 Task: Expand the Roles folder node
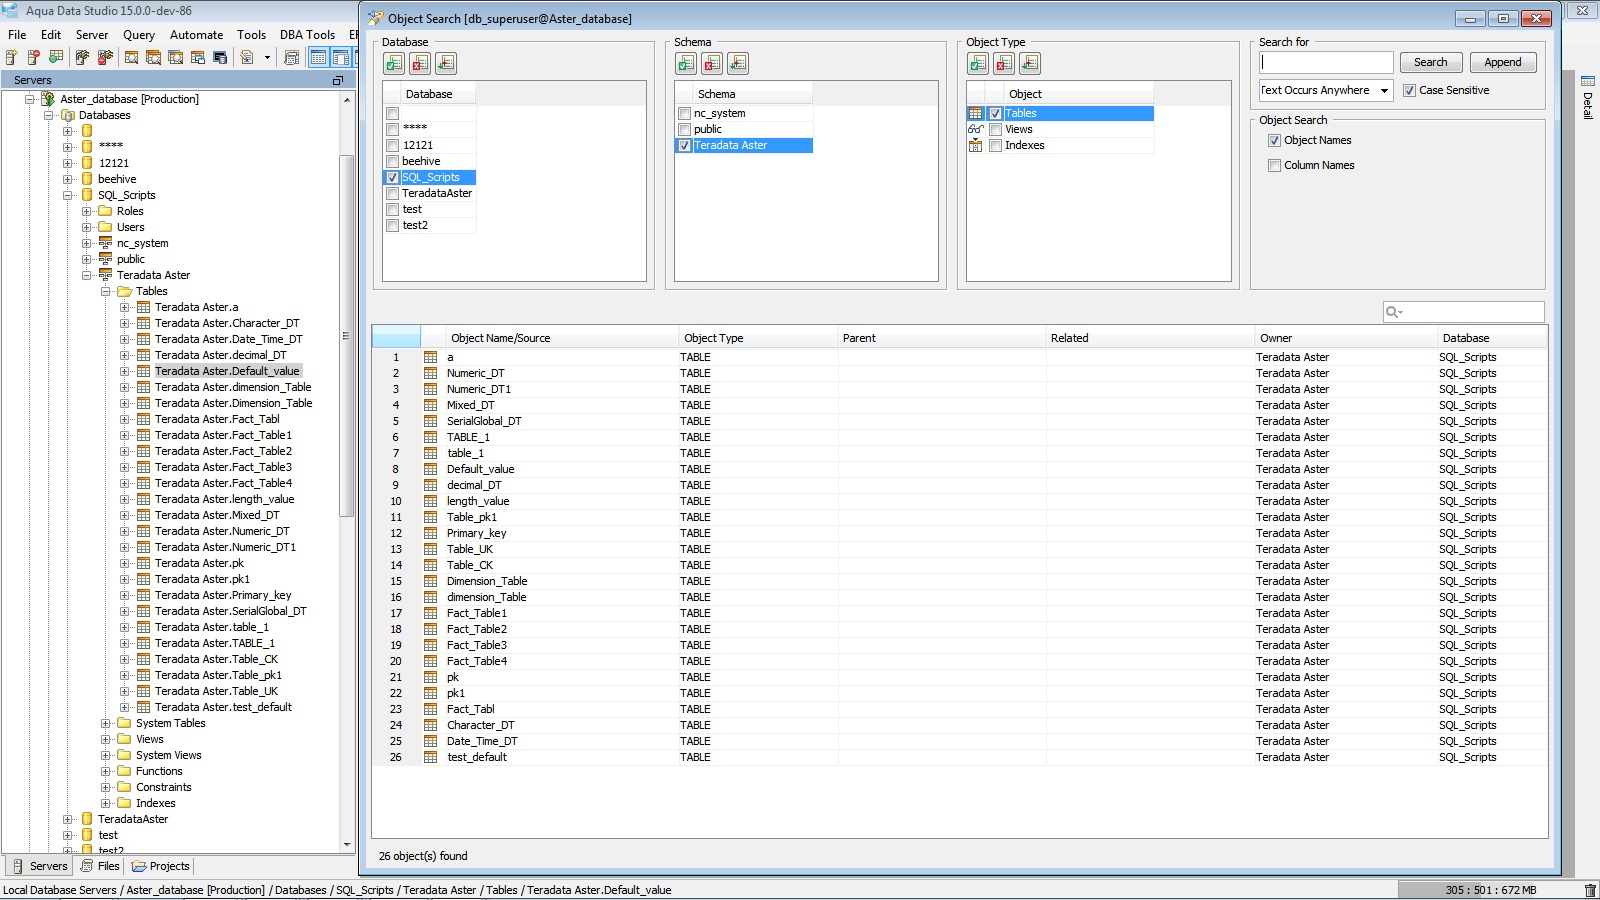(87, 211)
